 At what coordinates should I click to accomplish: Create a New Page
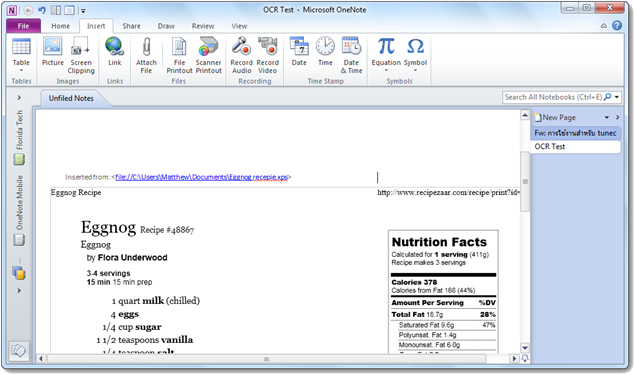pos(555,118)
